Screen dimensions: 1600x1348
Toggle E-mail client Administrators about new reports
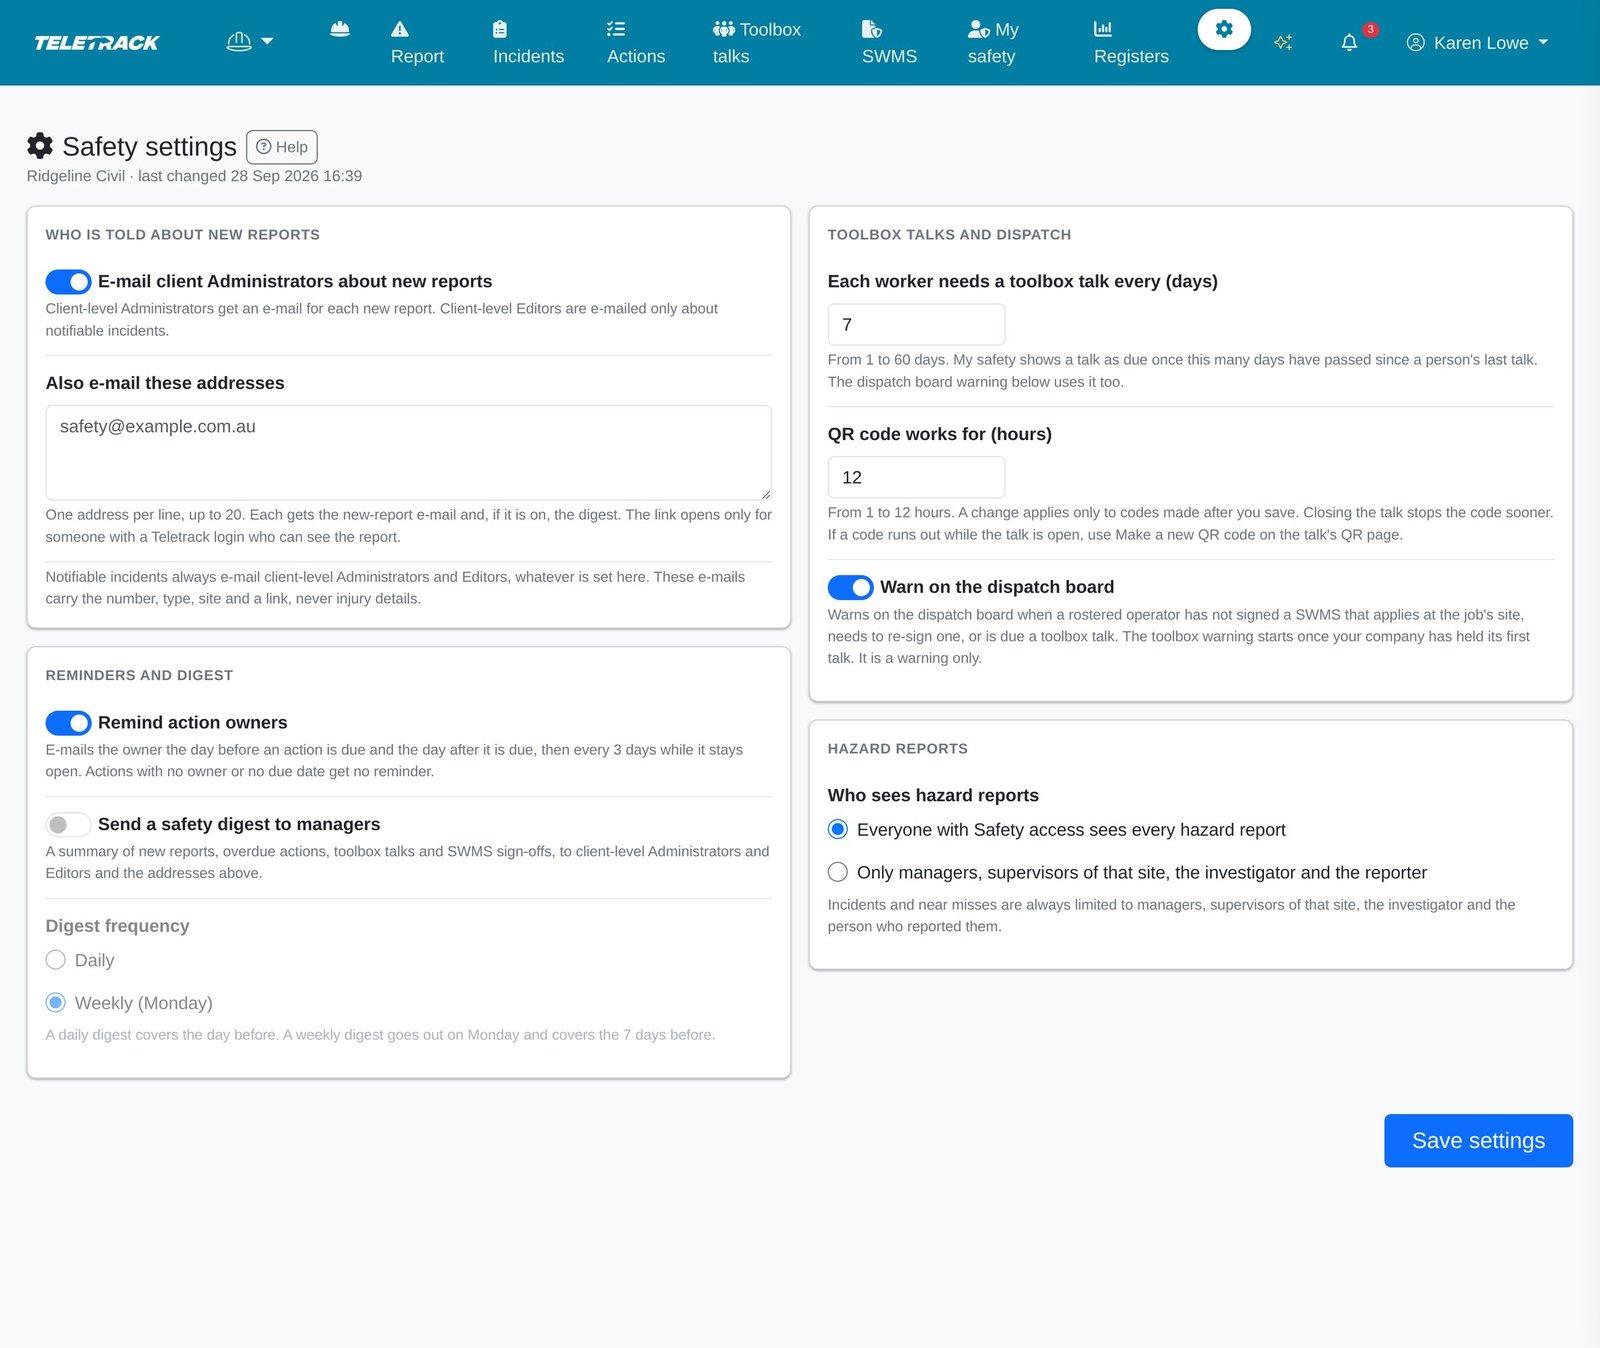click(68, 282)
